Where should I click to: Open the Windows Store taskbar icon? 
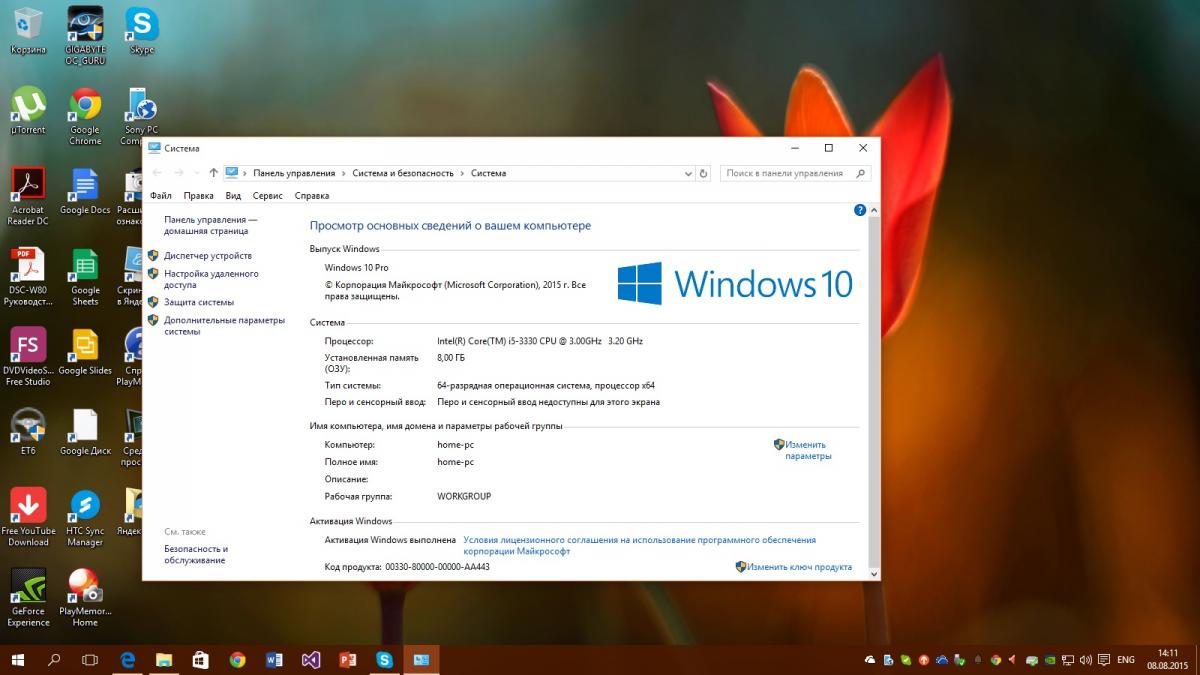pos(200,660)
